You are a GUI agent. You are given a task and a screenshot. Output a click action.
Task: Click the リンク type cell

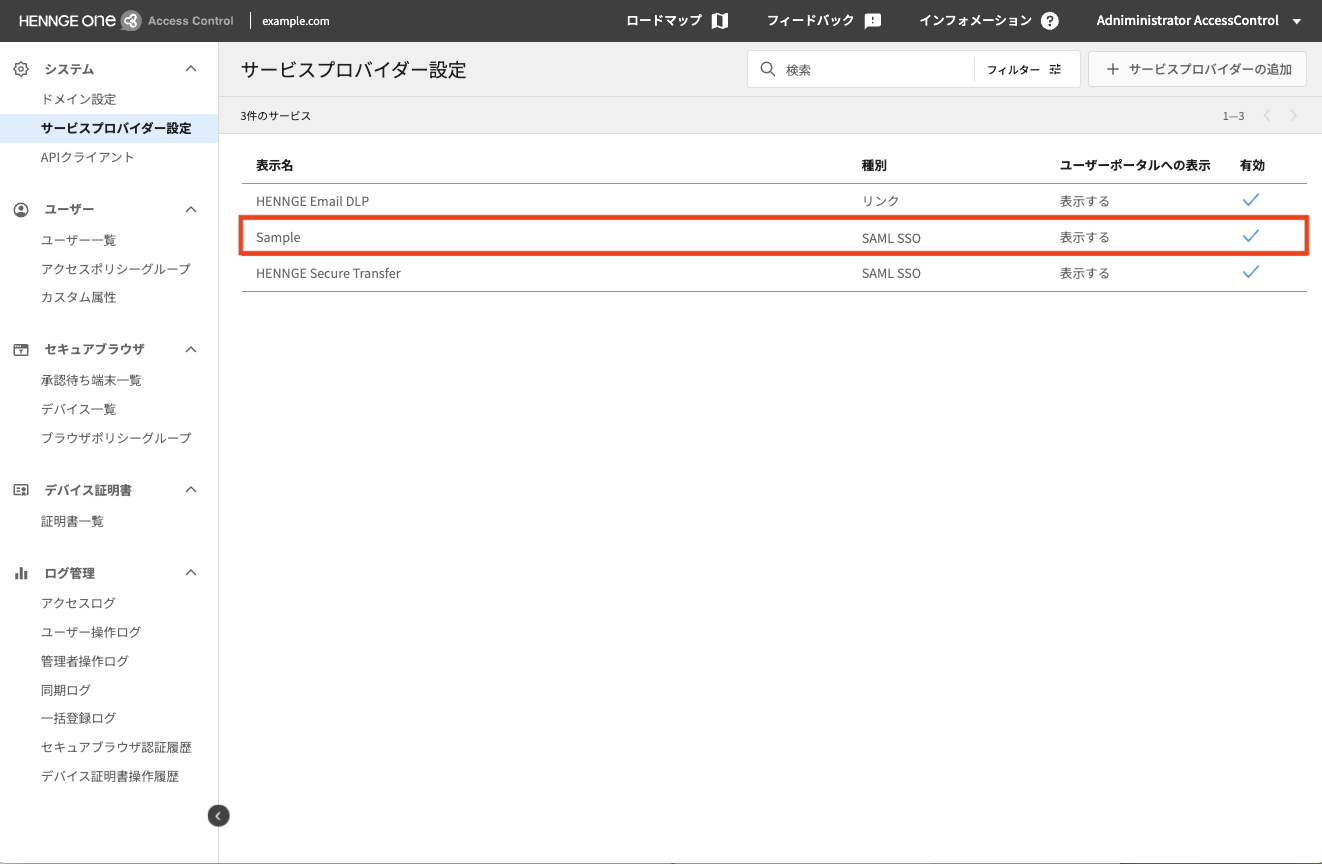click(880, 201)
